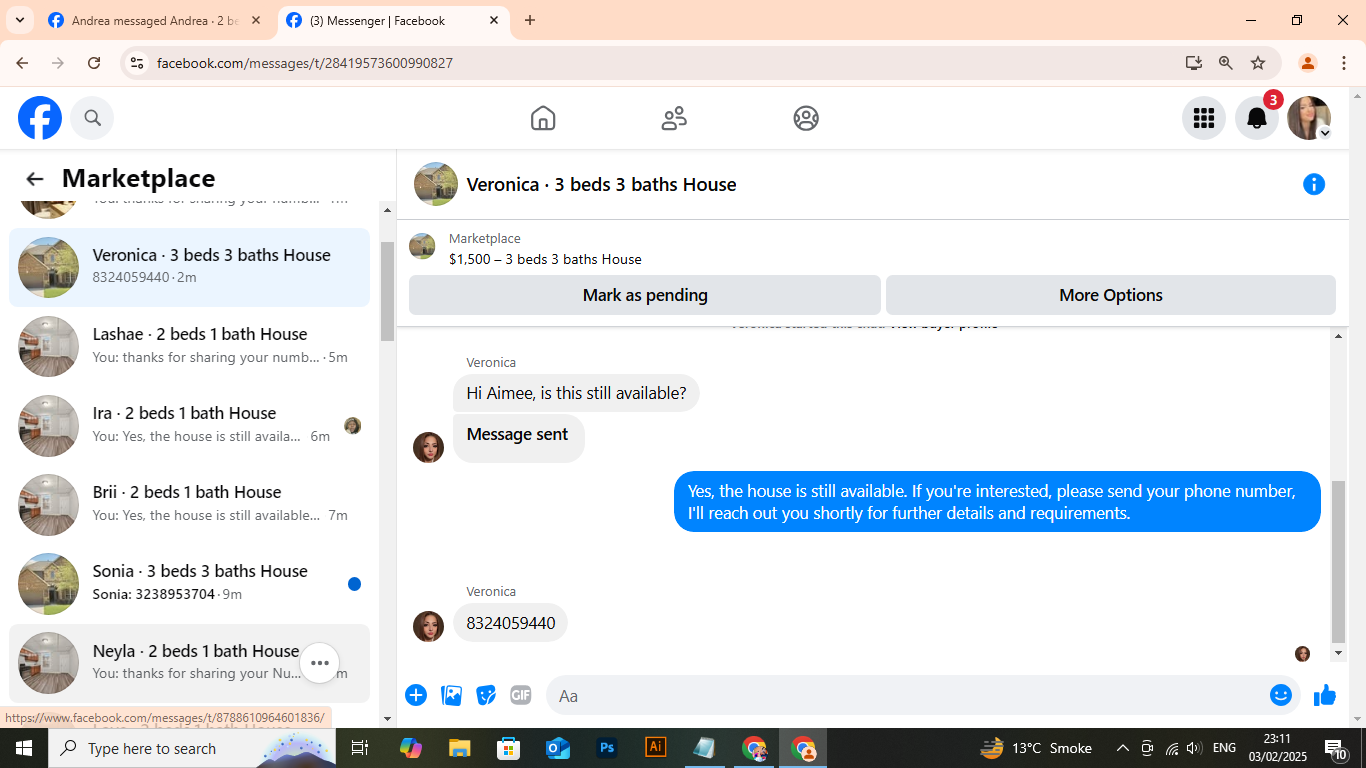Image resolution: width=1366 pixels, height=768 pixels.
Task: Go back in browser history
Action: (x=22, y=63)
